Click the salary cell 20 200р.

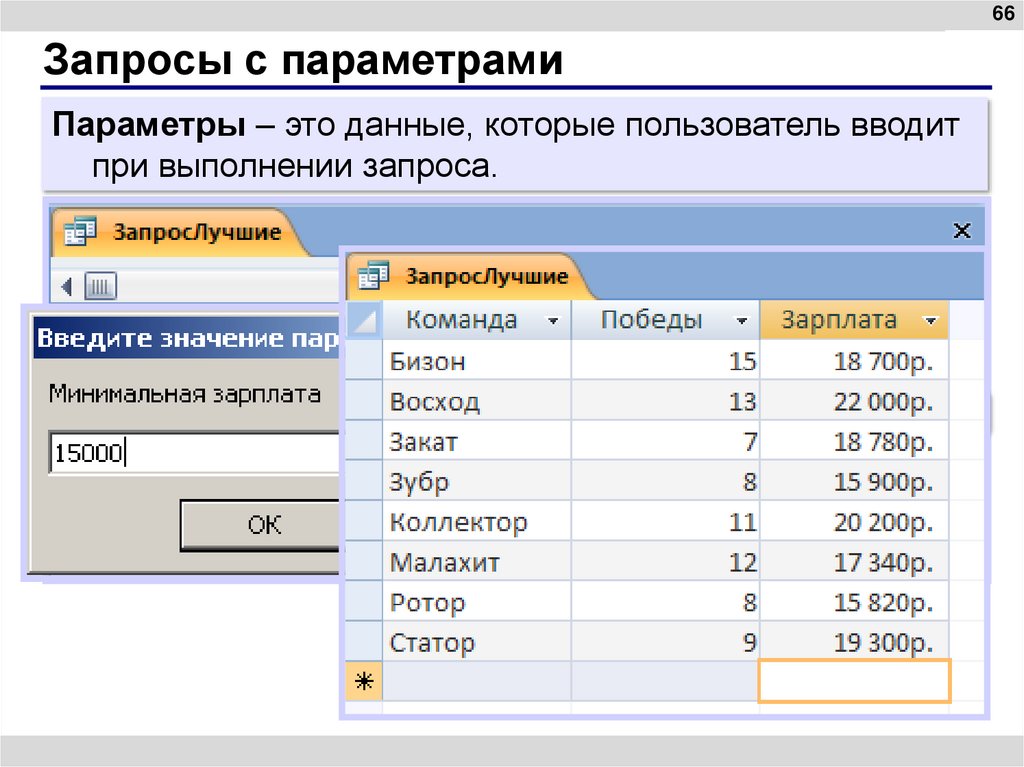pyautogui.click(x=854, y=522)
